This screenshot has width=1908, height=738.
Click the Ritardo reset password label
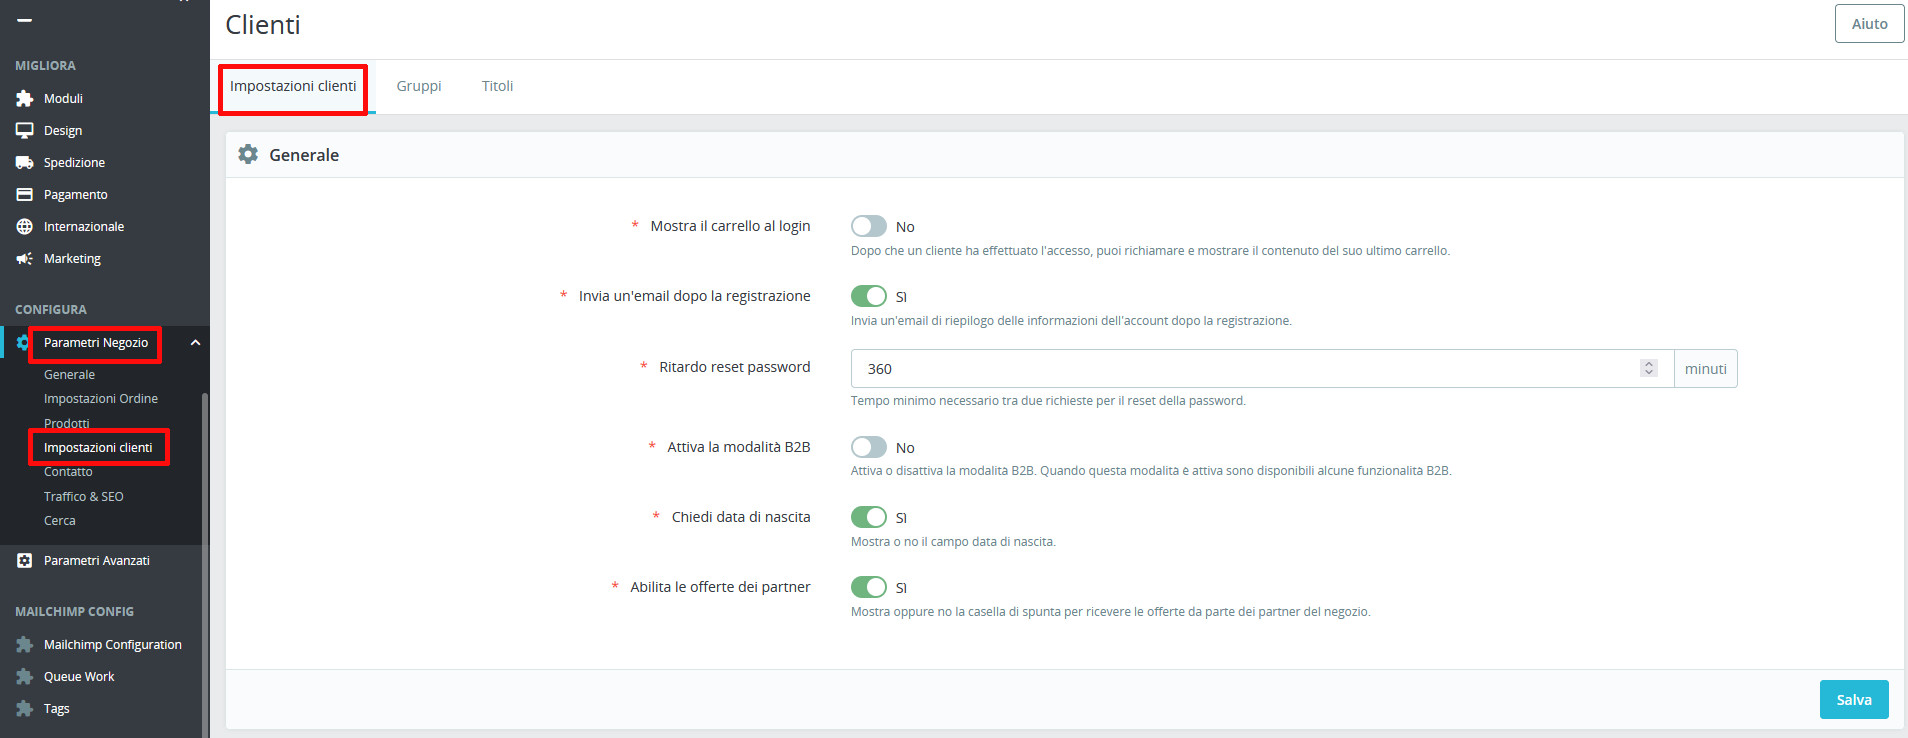(x=735, y=367)
